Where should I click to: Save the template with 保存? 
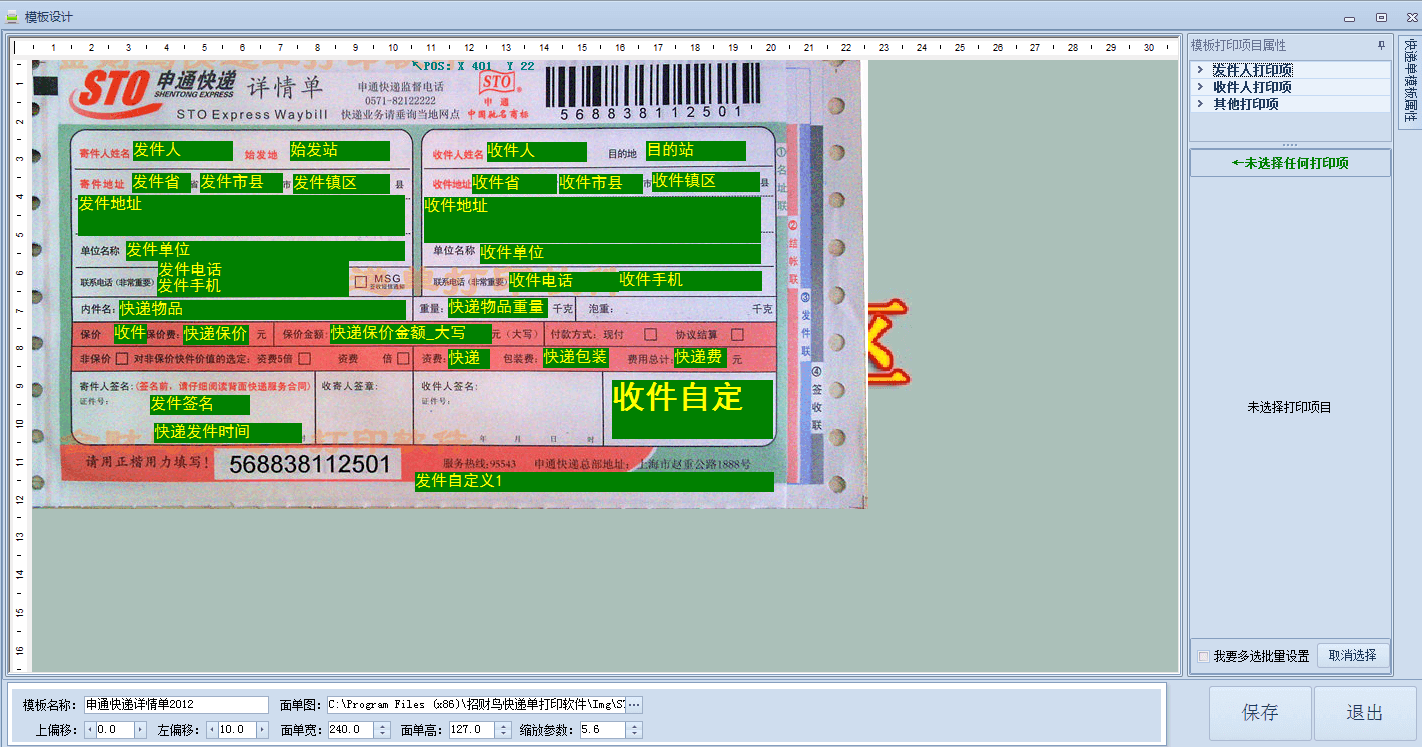[1260, 713]
